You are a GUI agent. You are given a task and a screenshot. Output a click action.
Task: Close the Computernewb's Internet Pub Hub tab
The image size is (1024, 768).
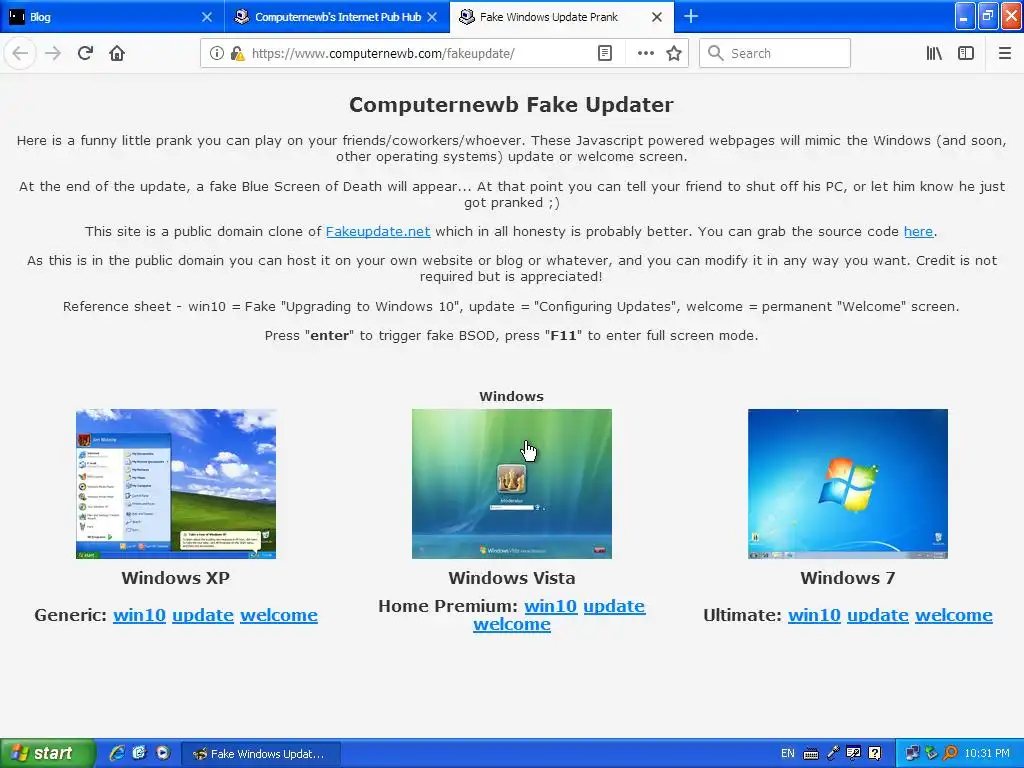[432, 17]
